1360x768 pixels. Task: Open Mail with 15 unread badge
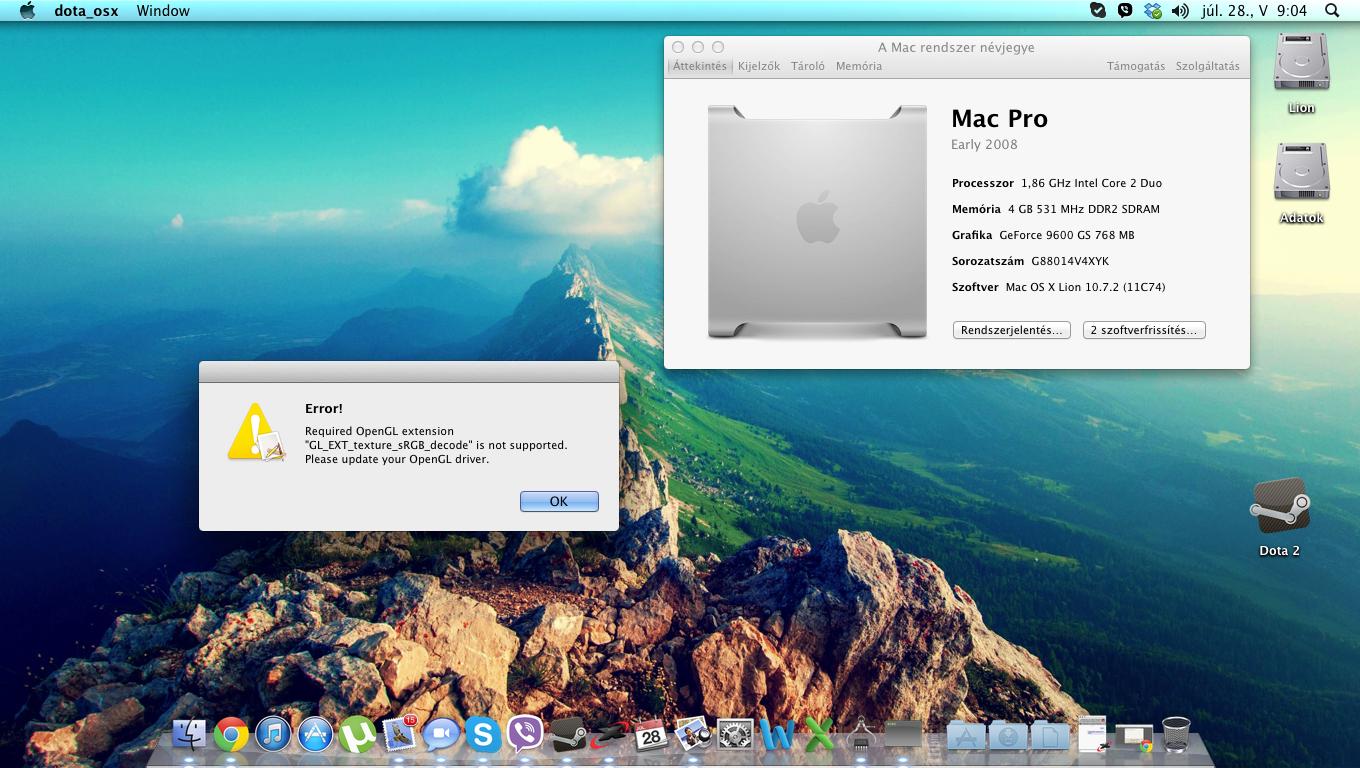click(399, 735)
